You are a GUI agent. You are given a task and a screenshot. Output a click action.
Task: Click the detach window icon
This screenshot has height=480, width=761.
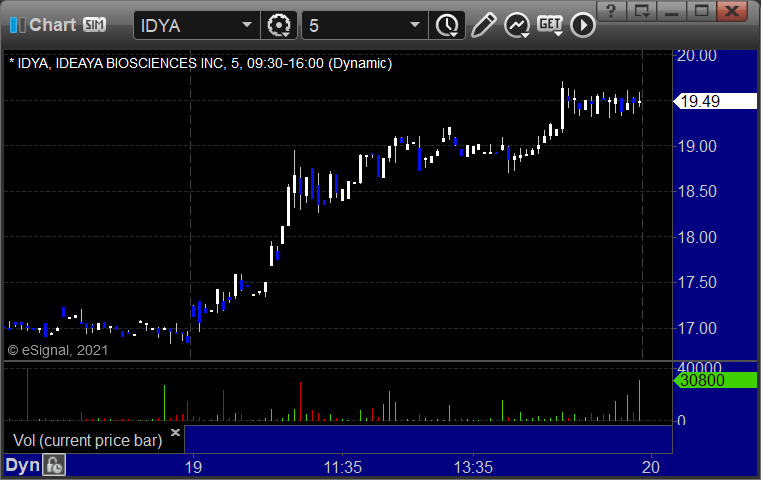641,11
